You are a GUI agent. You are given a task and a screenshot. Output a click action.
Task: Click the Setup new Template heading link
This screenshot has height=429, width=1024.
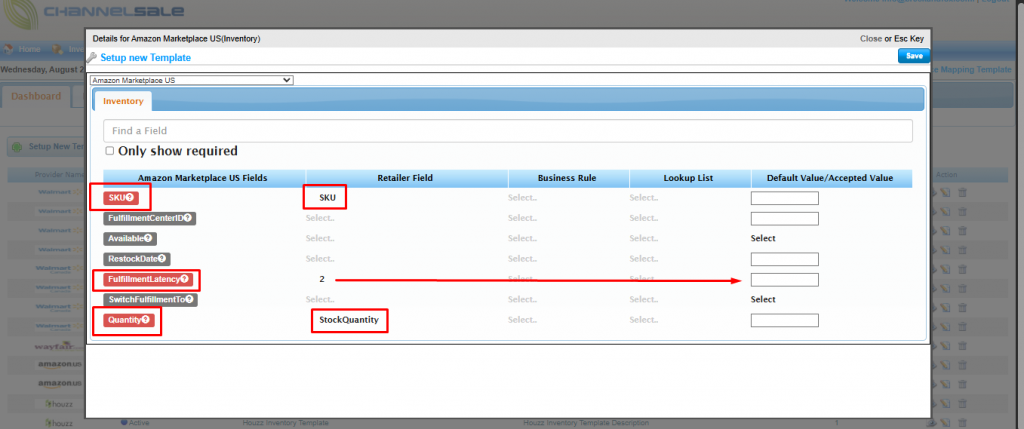146,57
